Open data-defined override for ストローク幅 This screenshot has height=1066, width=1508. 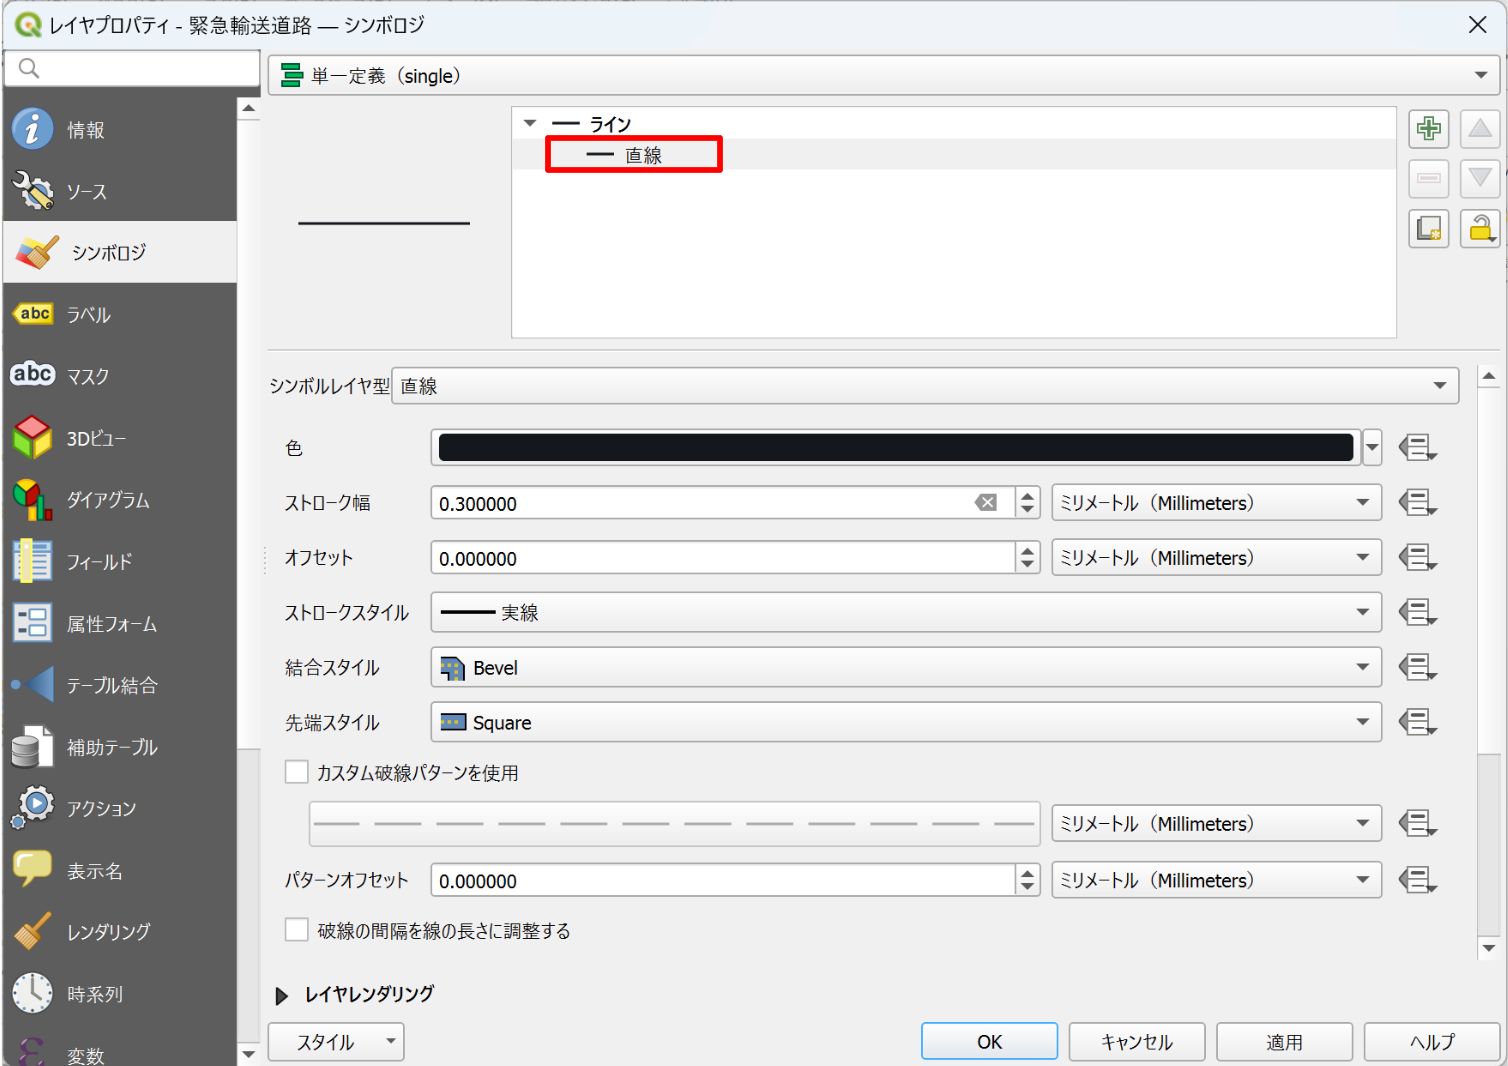pos(1417,503)
